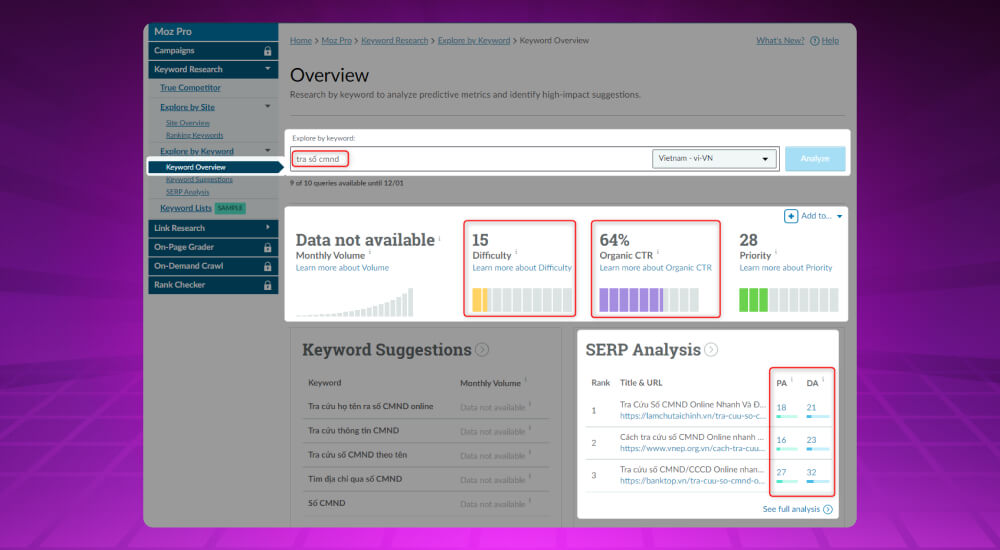Click the Analyze button
Viewport: 1000px width, 550px height.
tap(815, 159)
